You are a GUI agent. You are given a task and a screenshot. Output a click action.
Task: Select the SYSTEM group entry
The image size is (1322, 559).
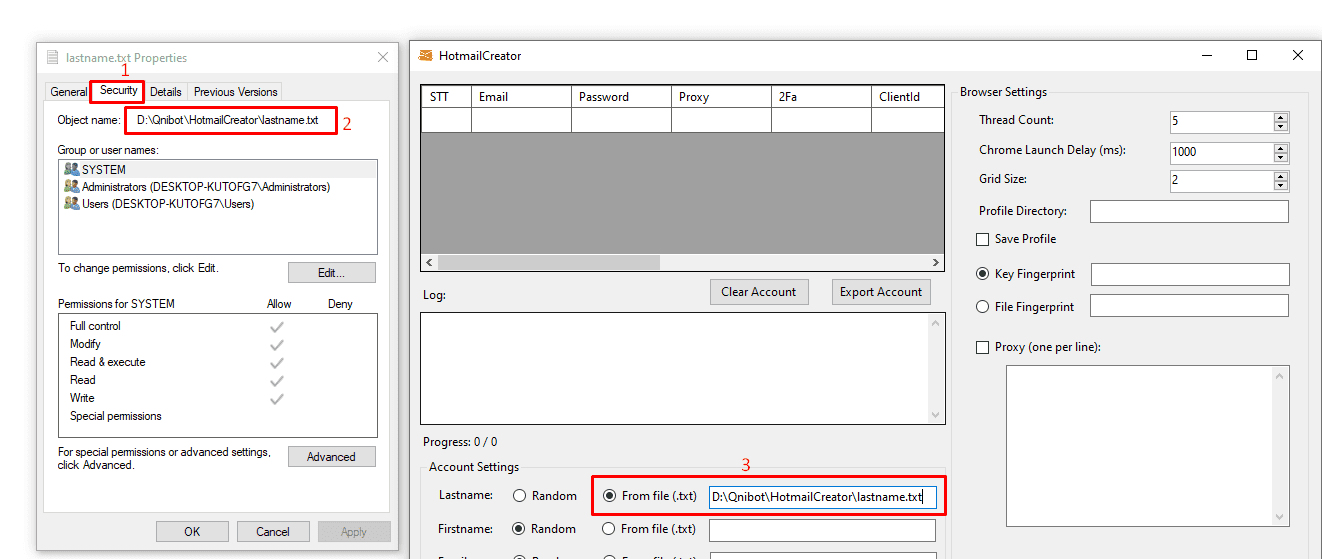(218, 169)
